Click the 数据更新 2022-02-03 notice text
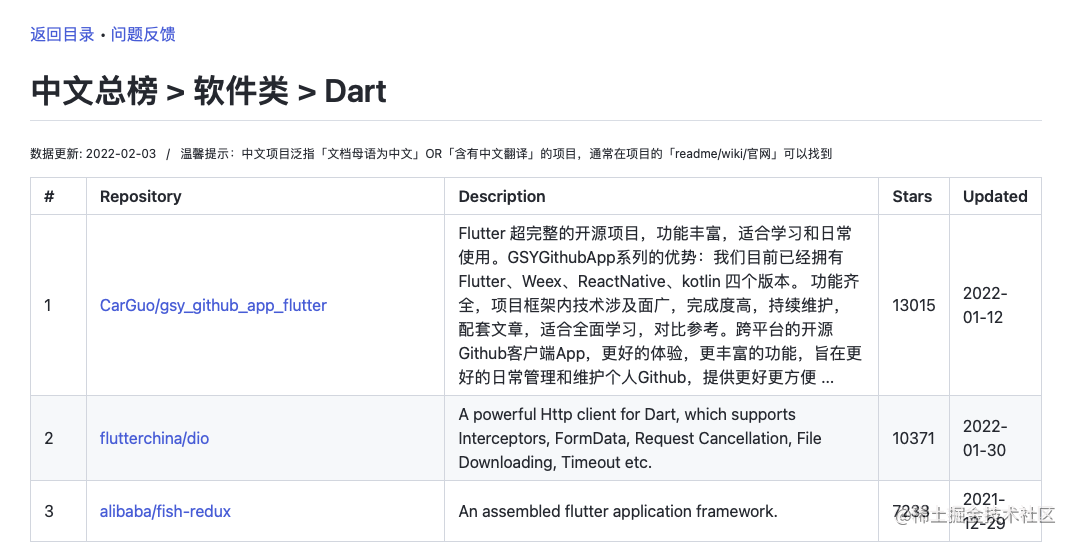Screen dimensions: 1073x542 [93, 154]
